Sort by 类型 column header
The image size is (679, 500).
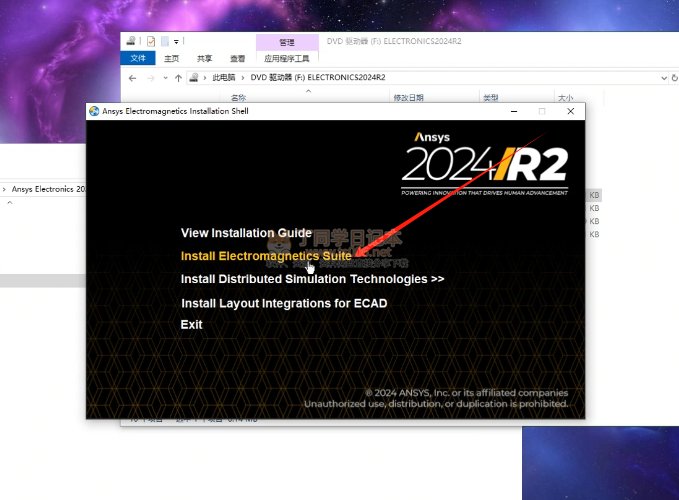coord(491,98)
